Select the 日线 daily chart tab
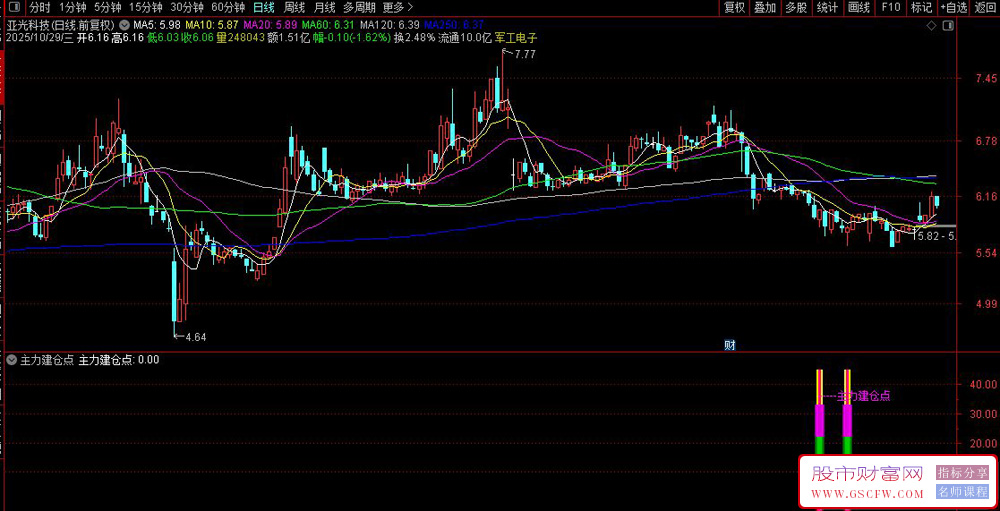The height and width of the screenshot is (511, 1000). pyautogui.click(x=263, y=8)
